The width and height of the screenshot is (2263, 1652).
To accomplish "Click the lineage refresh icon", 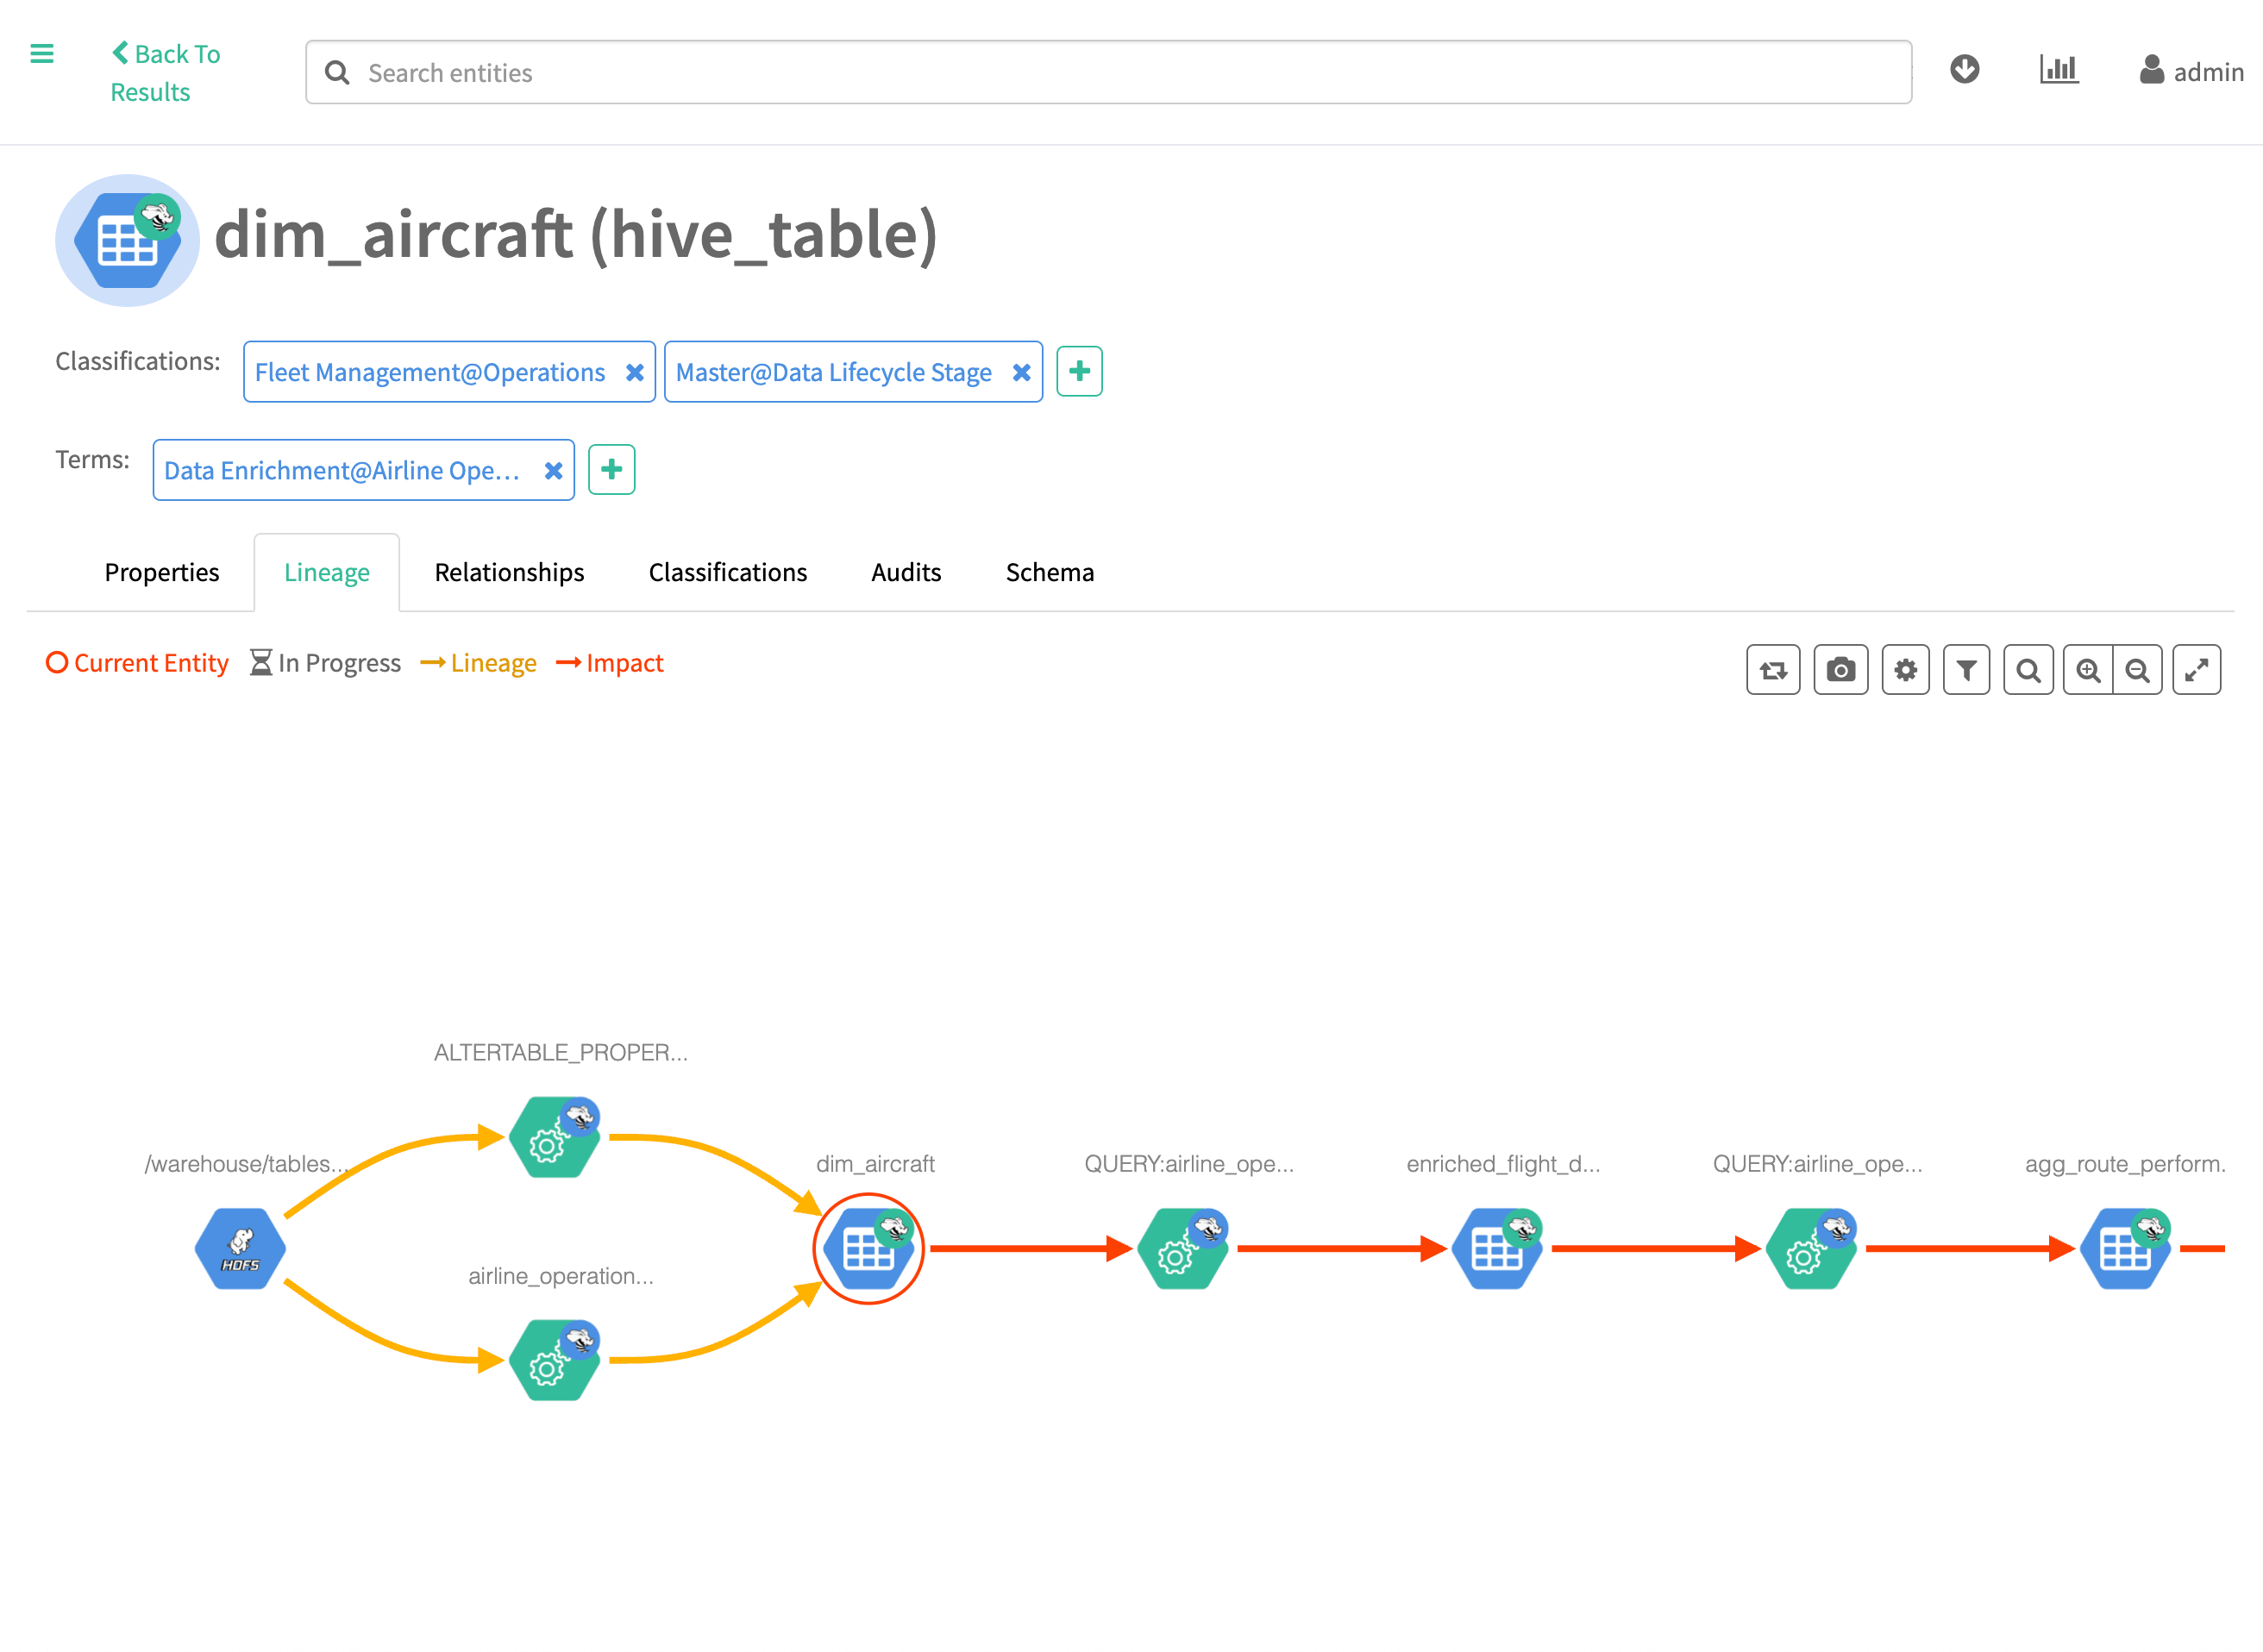I will click(x=1772, y=670).
